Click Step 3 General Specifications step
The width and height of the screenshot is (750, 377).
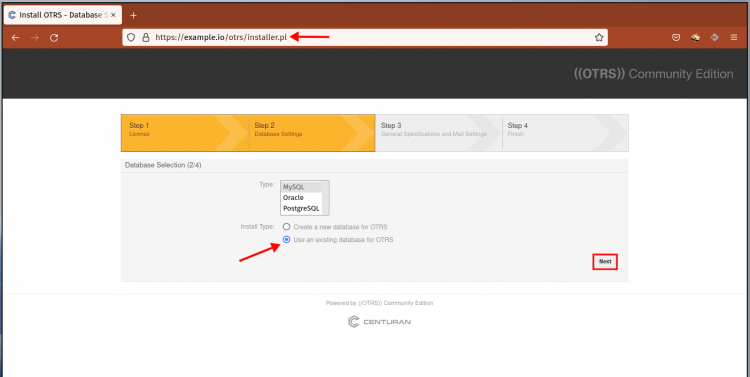438,133
